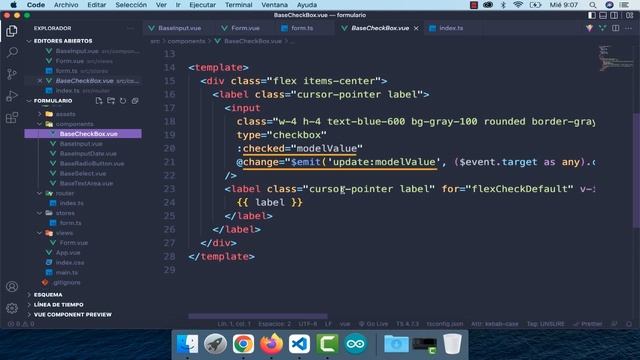The image size is (640, 360).
Task: Open BaseRadioButton.vue in the file tree
Action: tap(92, 163)
